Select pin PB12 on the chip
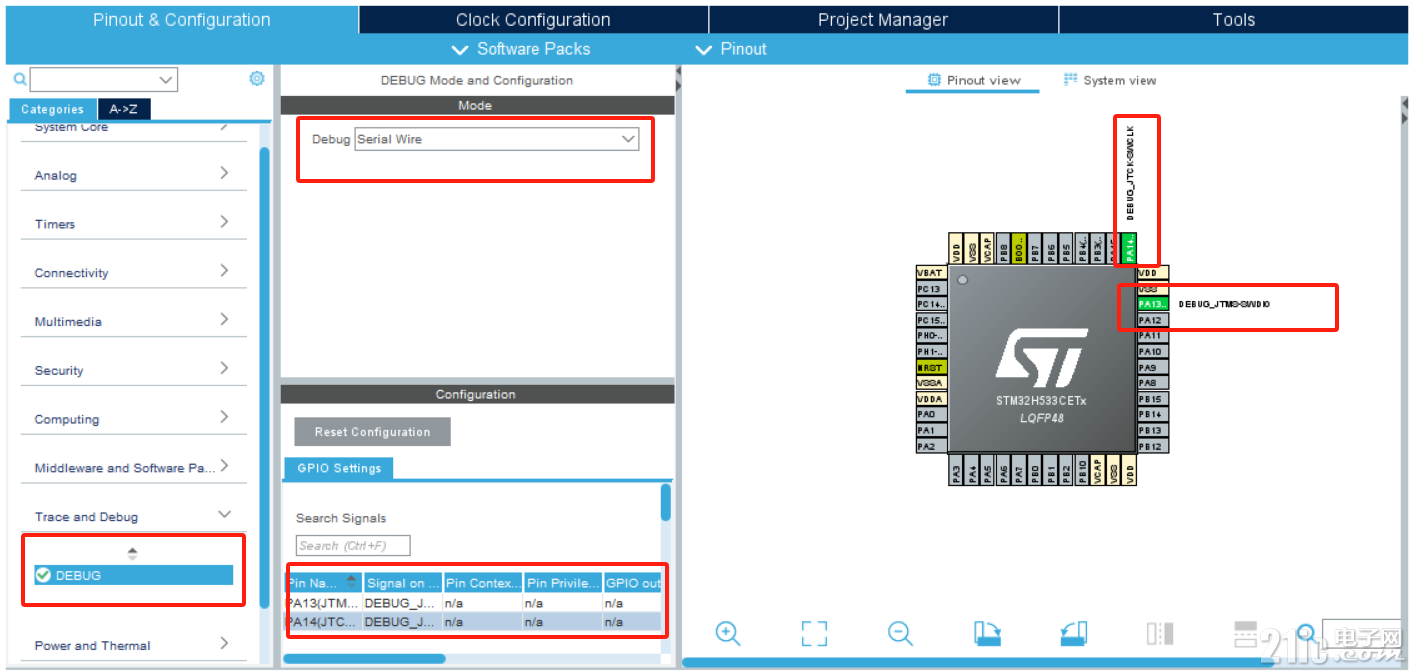The width and height of the screenshot is (1414, 671). coord(1152,446)
